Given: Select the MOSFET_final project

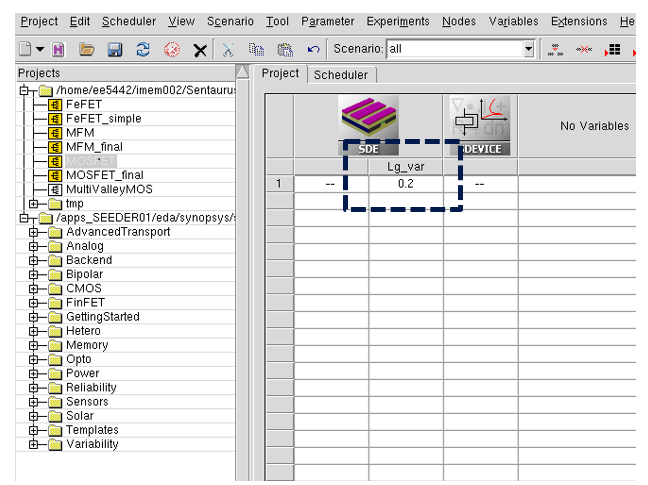Looking at the screenshot, I should (x=104, y=175).
